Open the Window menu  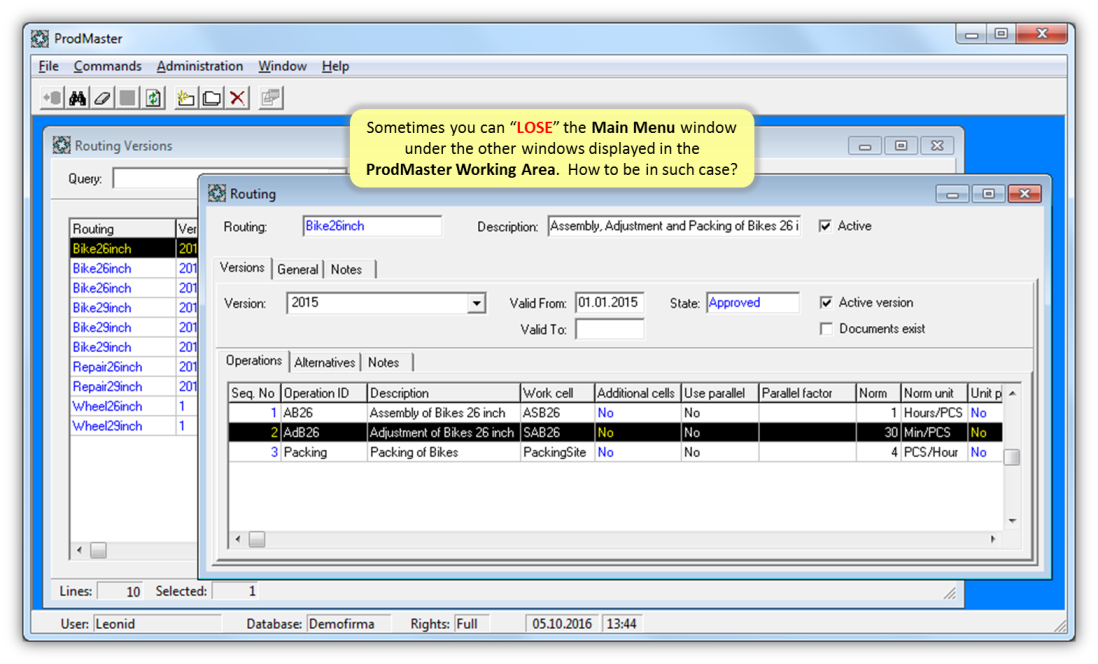(x=282, y=66)
